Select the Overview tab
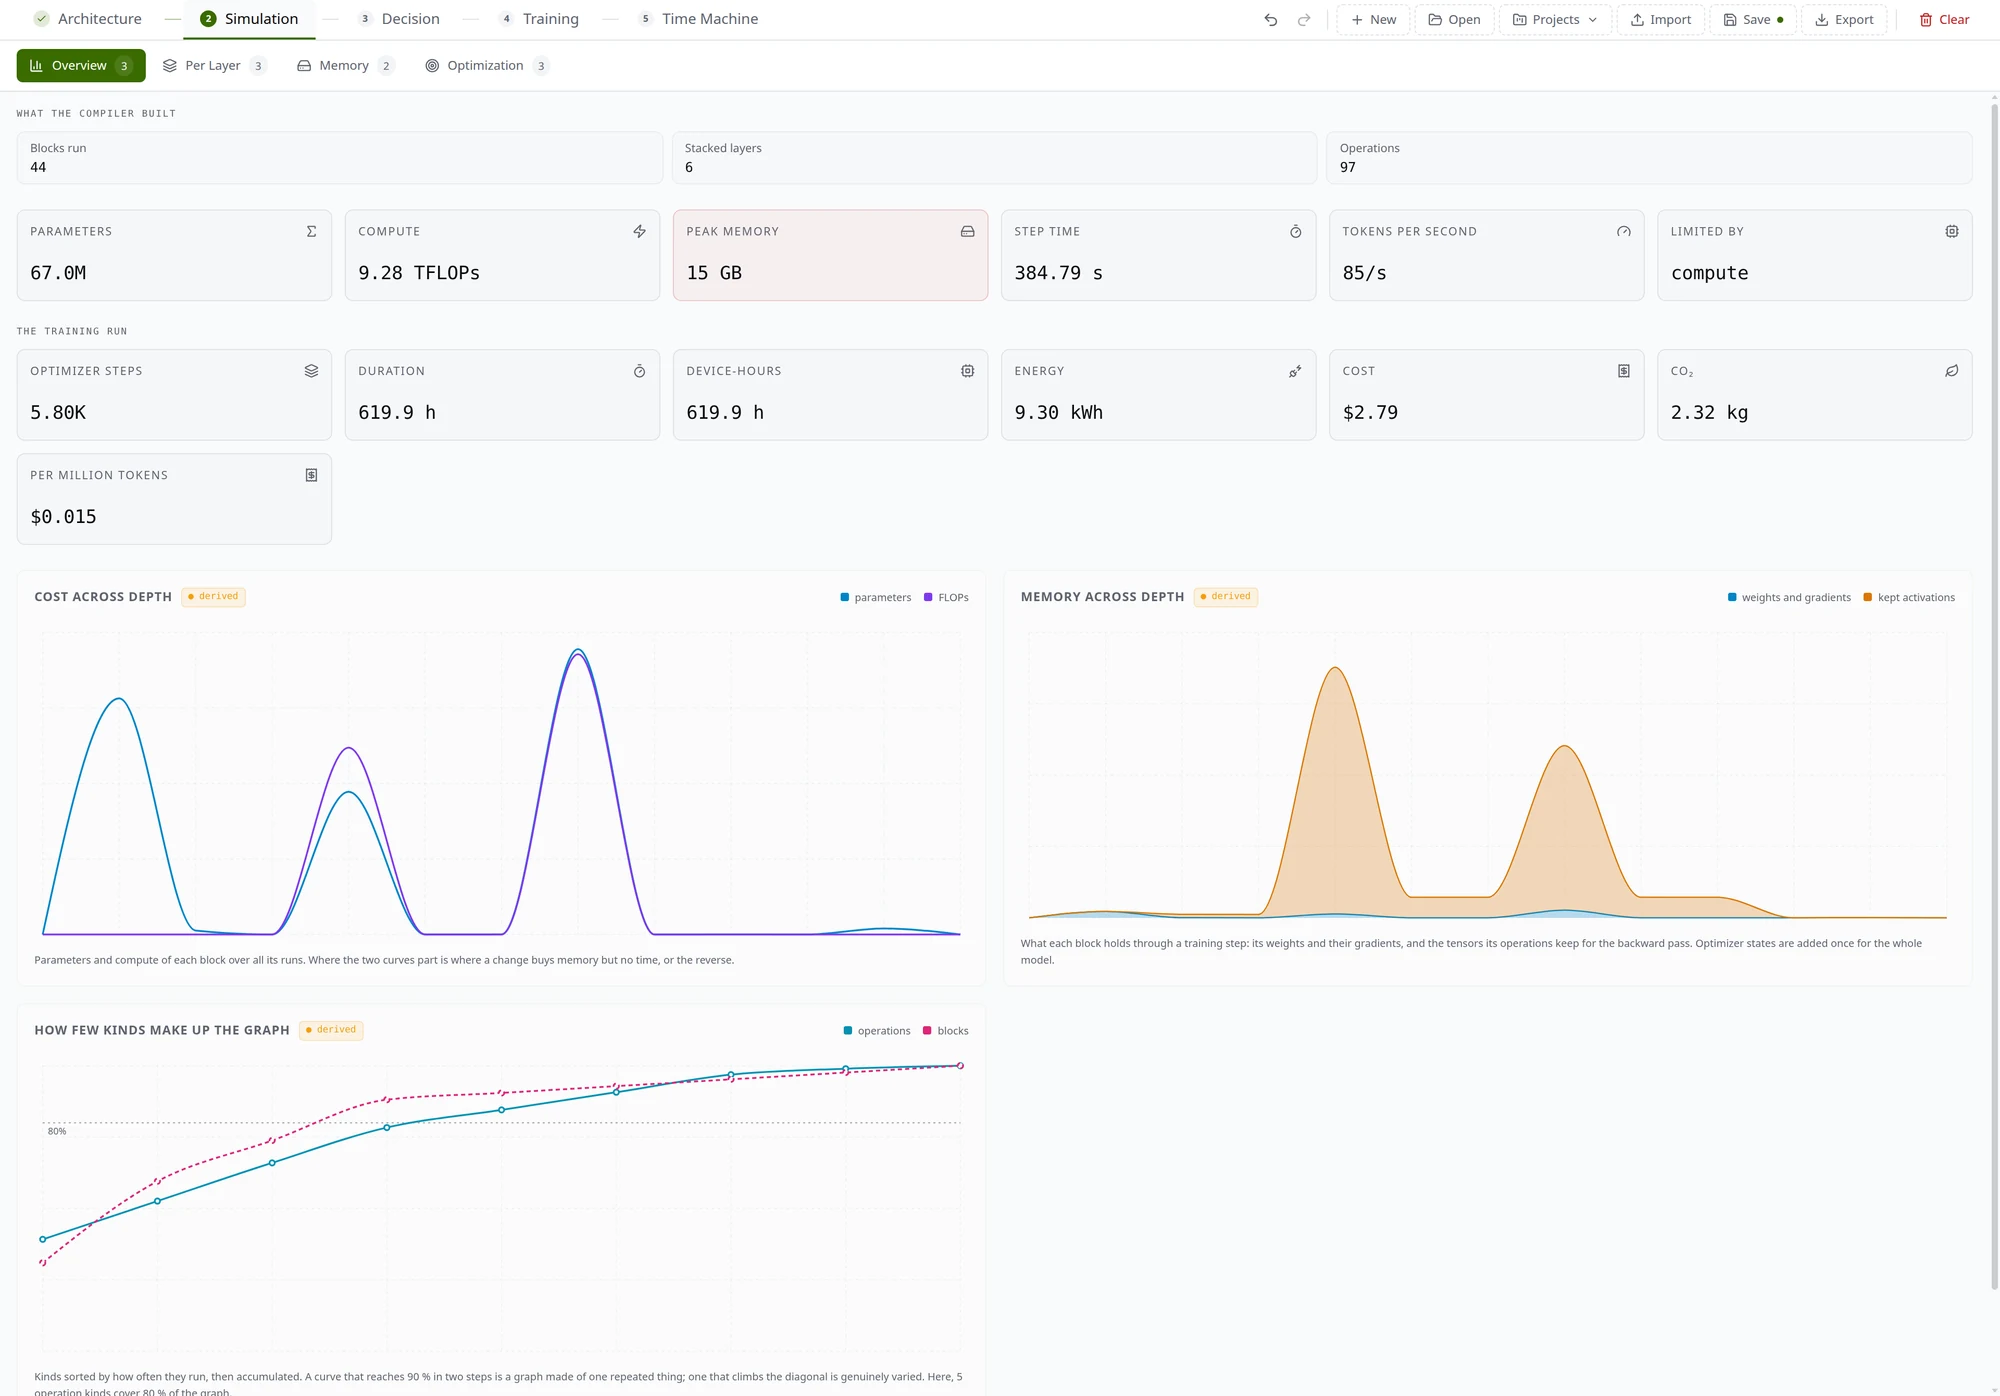 [x=81, y=66]
